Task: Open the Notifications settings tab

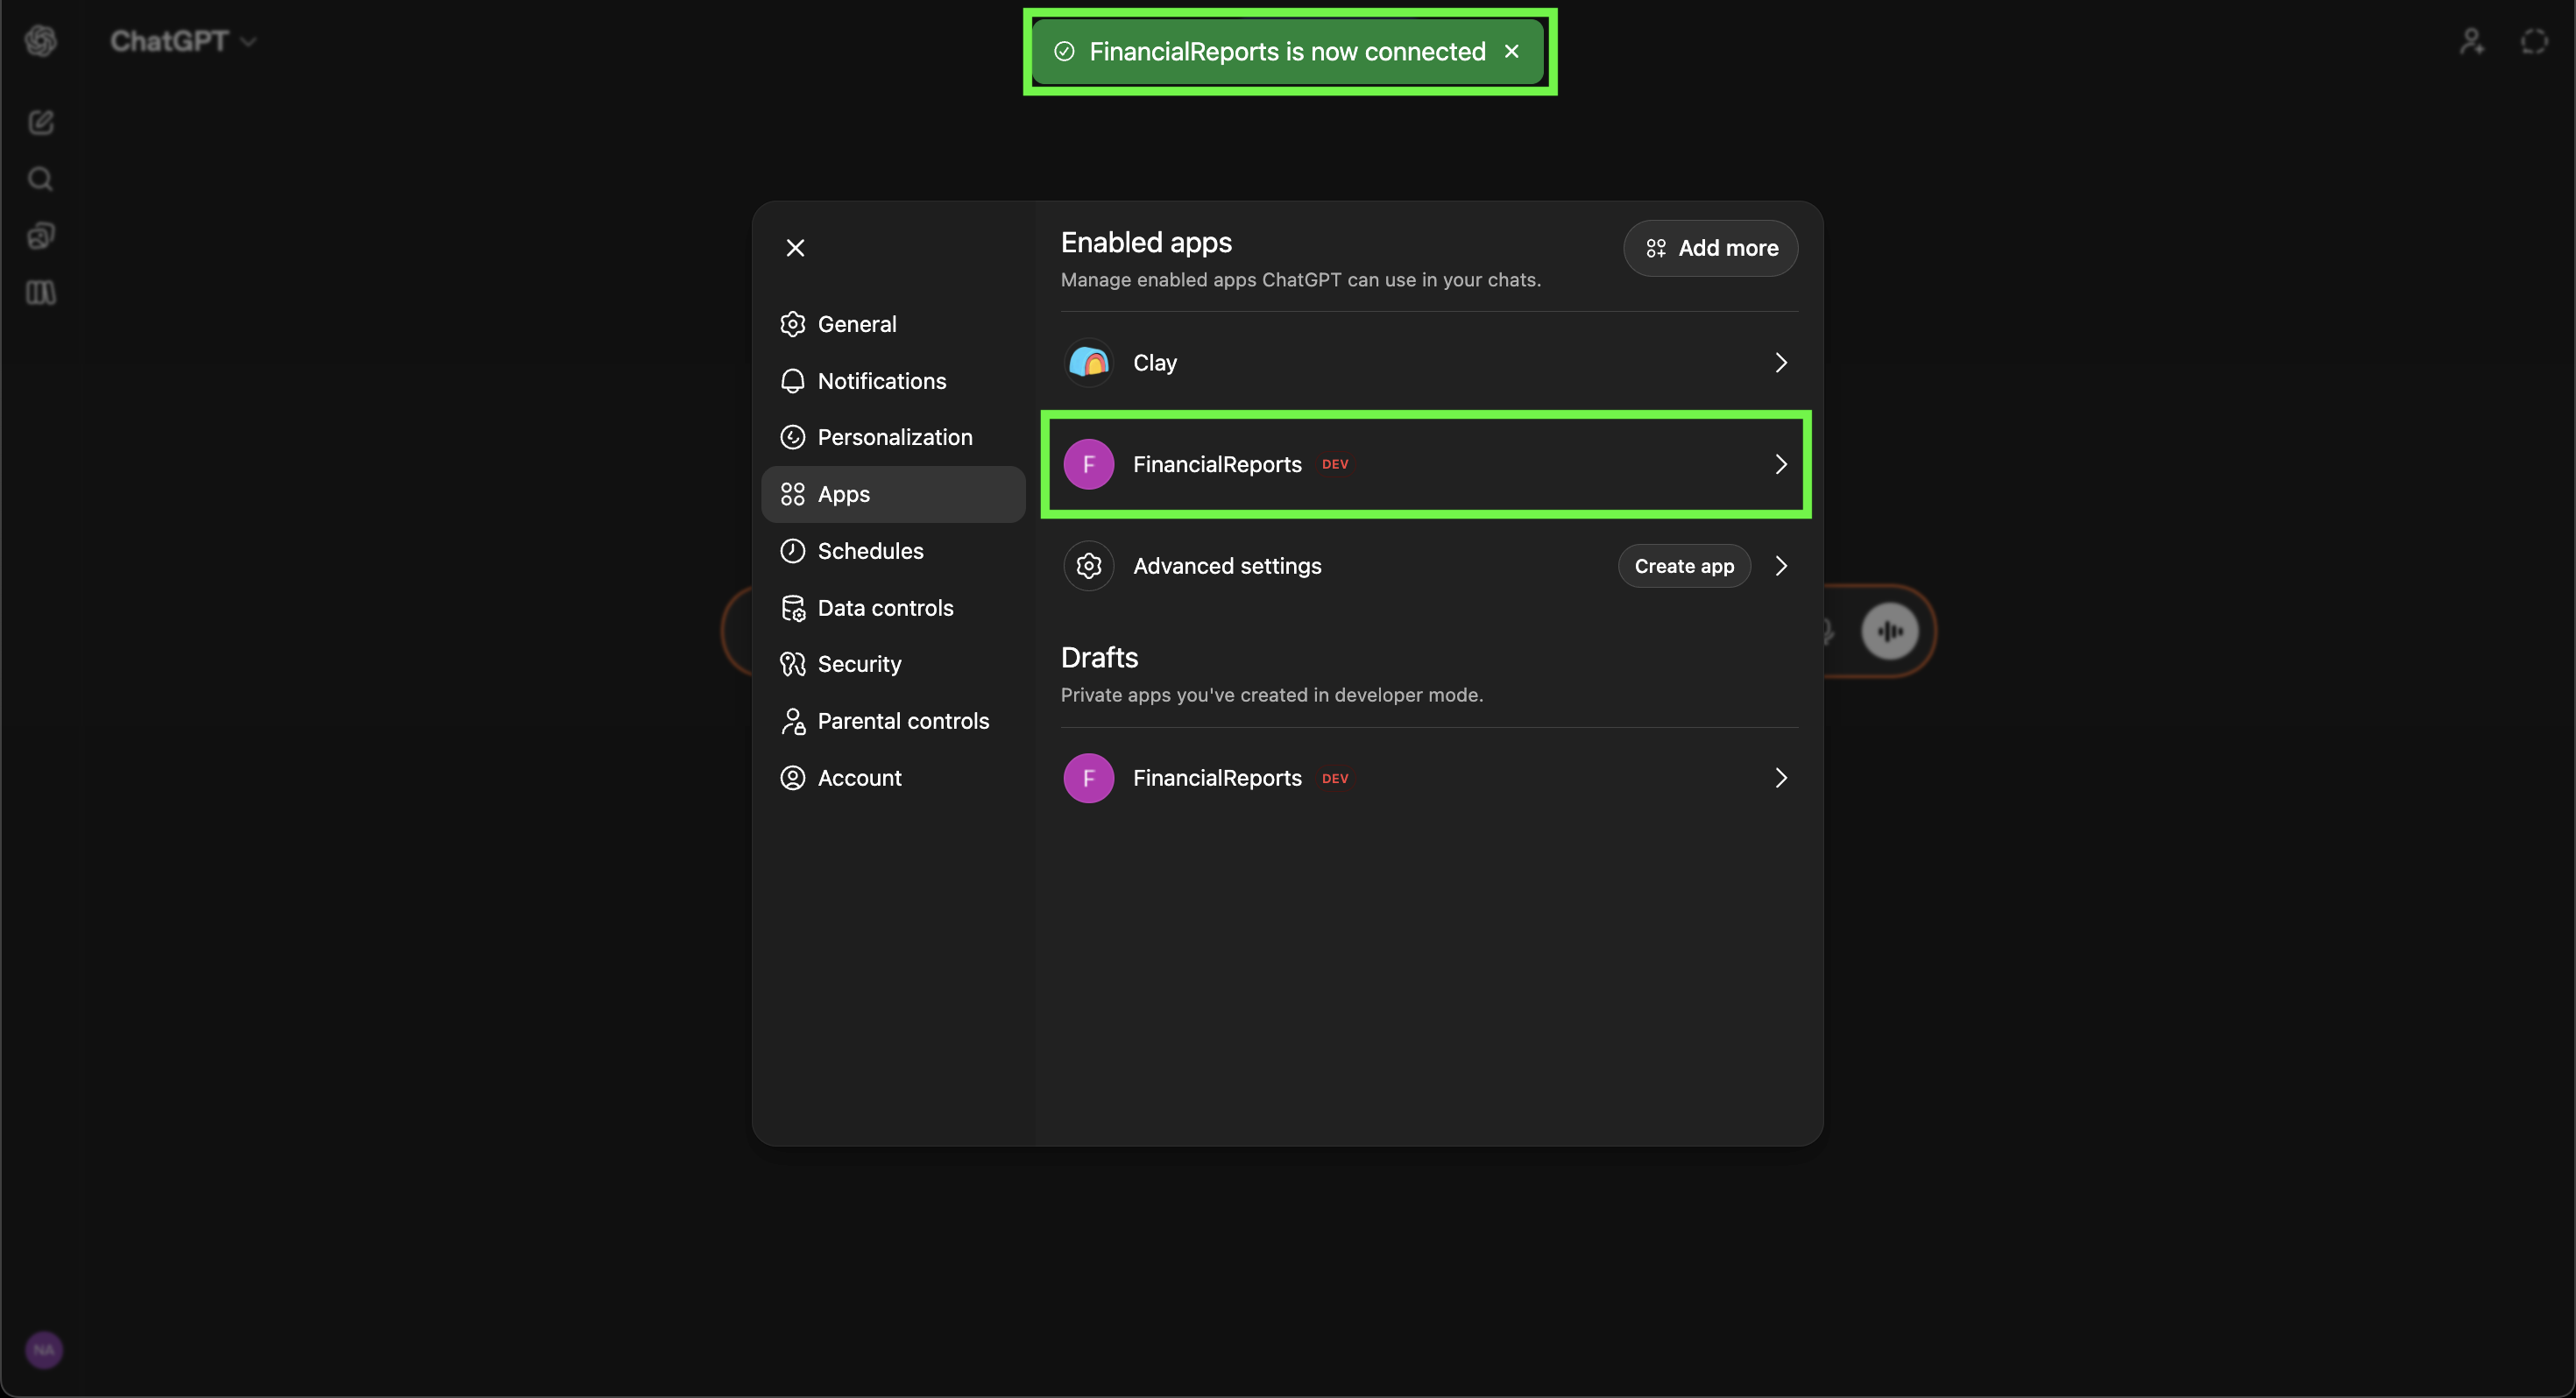Action: [893, 381]
